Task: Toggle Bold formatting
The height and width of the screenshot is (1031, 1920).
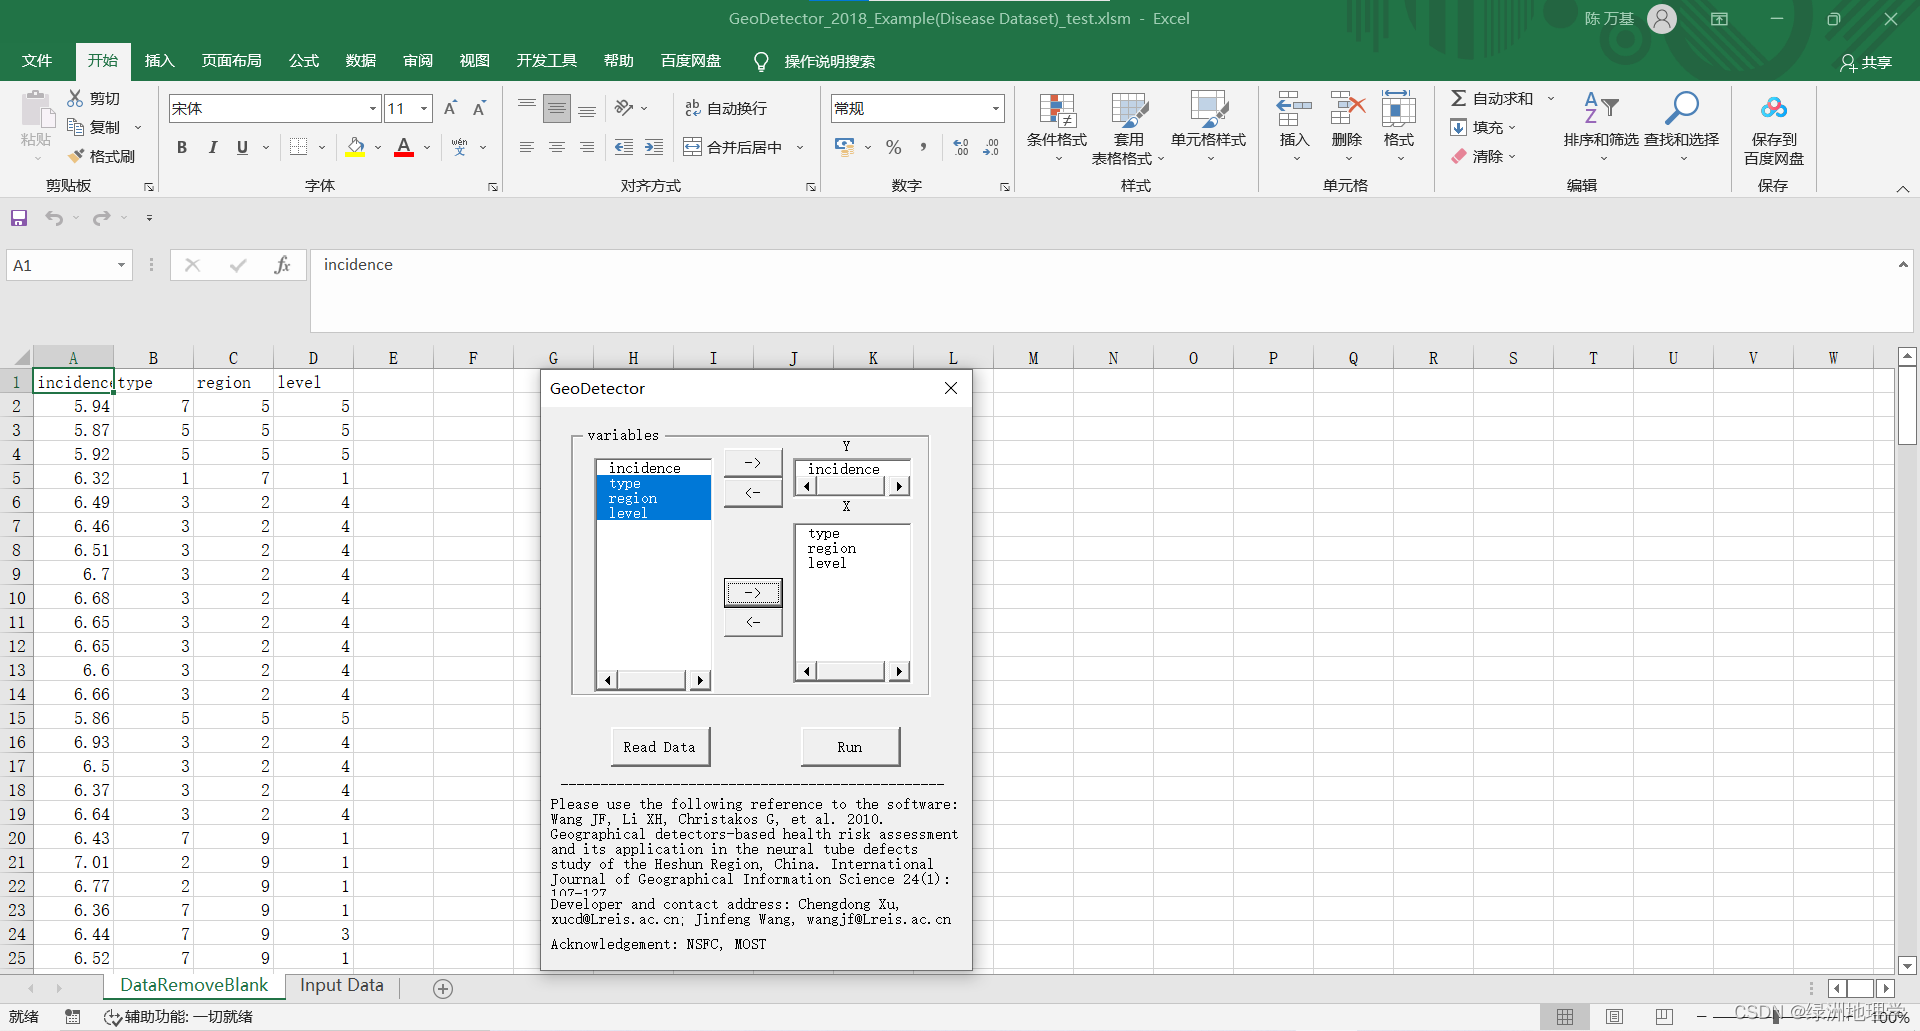Action: (x=182, y=147)
